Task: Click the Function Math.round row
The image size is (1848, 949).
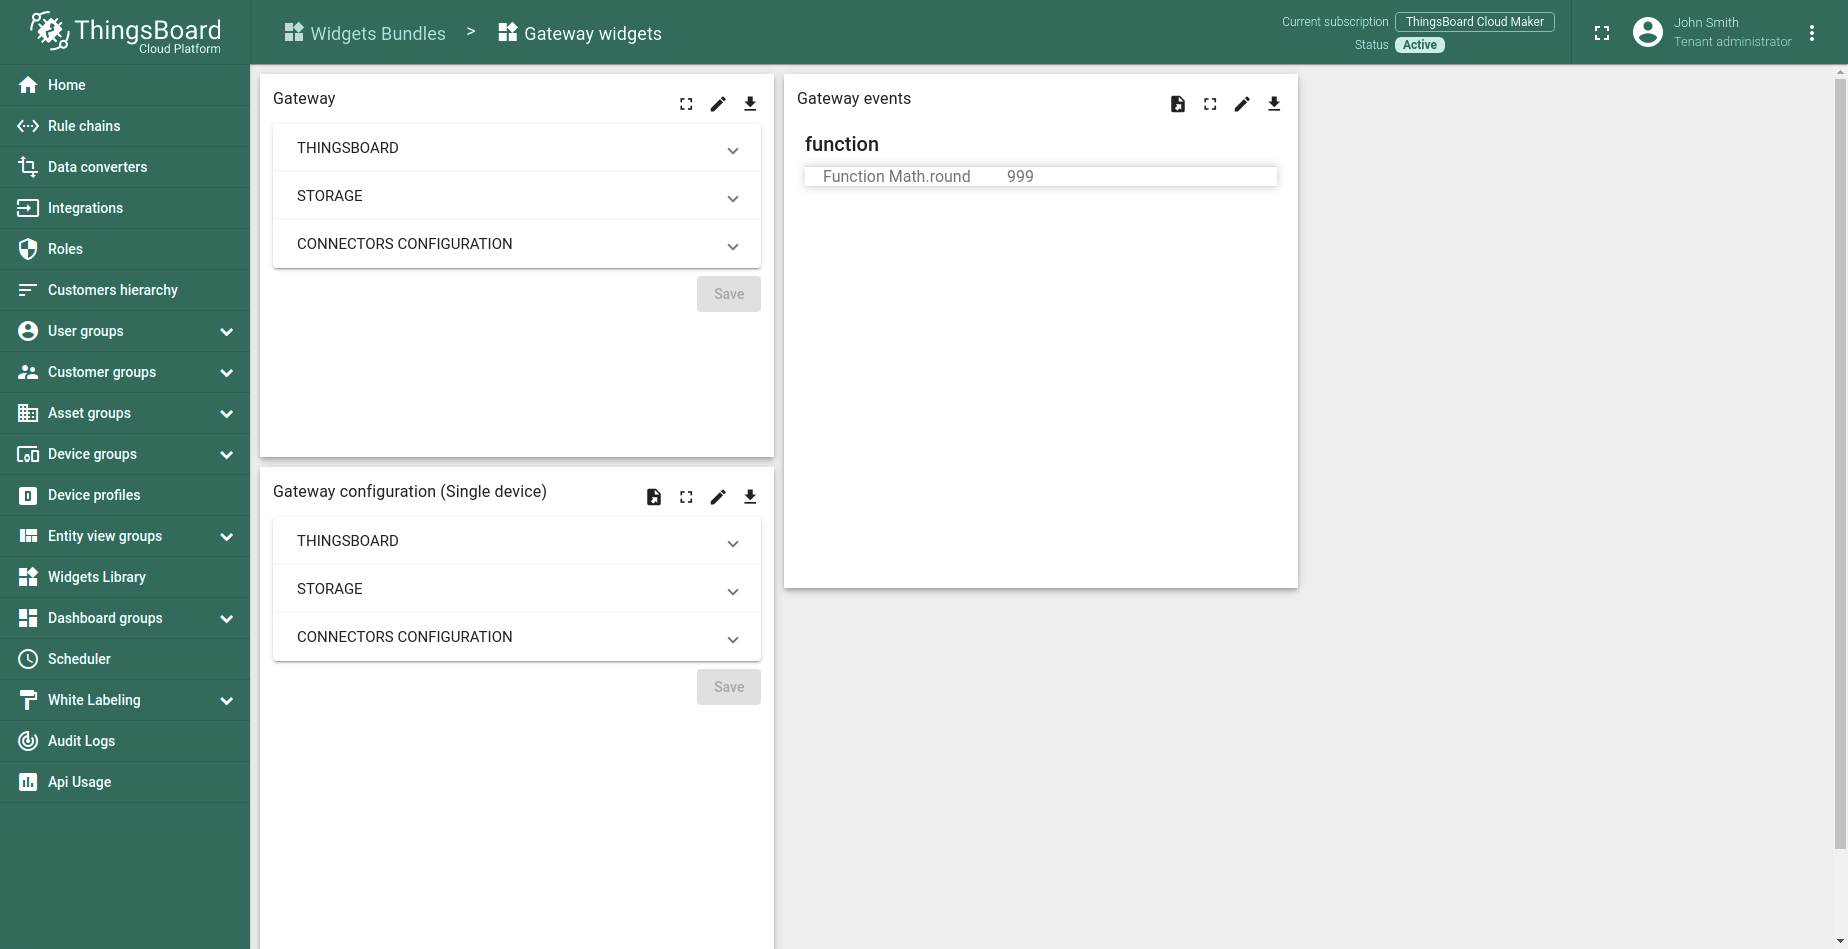Action: pos(1041,176)
